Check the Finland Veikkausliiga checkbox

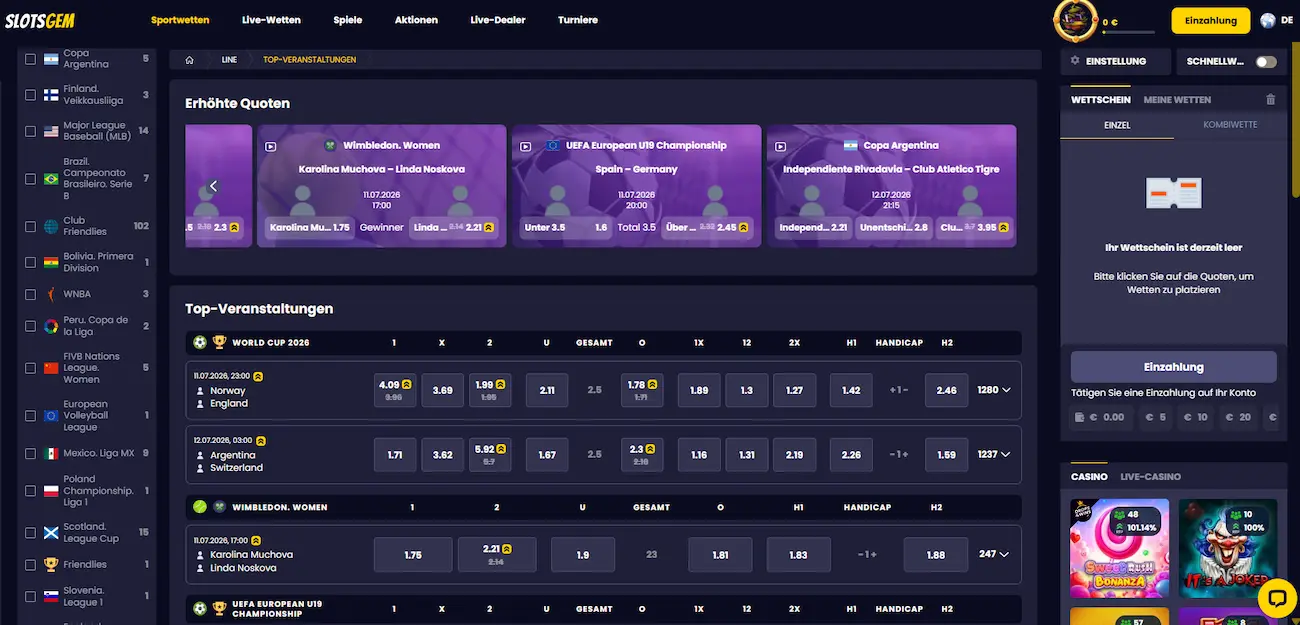coord(30,95)
